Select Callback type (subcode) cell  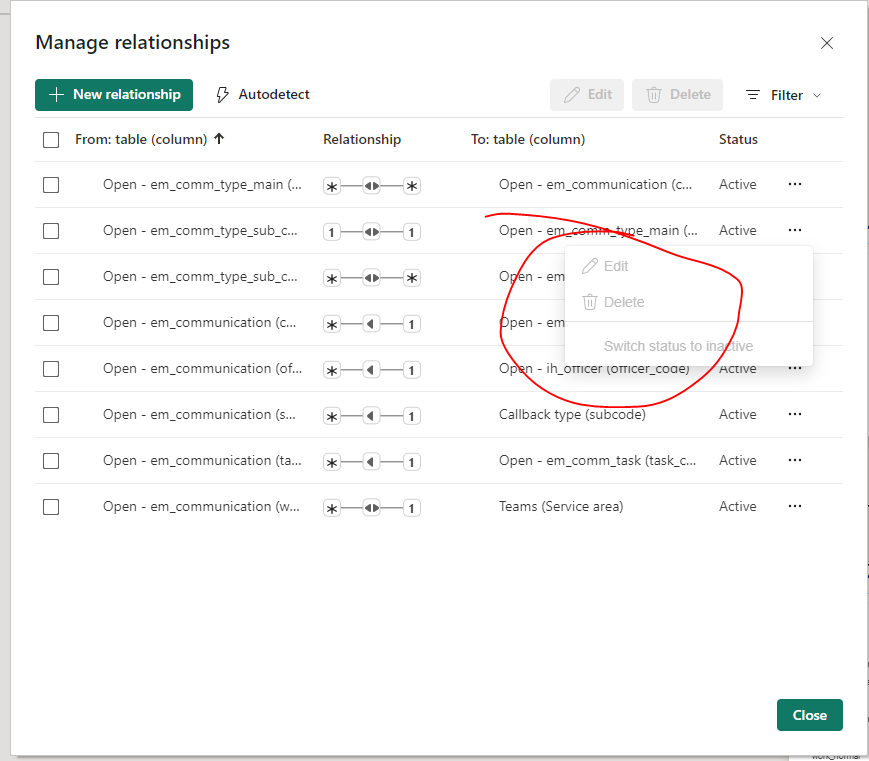(x=572, y=415)
